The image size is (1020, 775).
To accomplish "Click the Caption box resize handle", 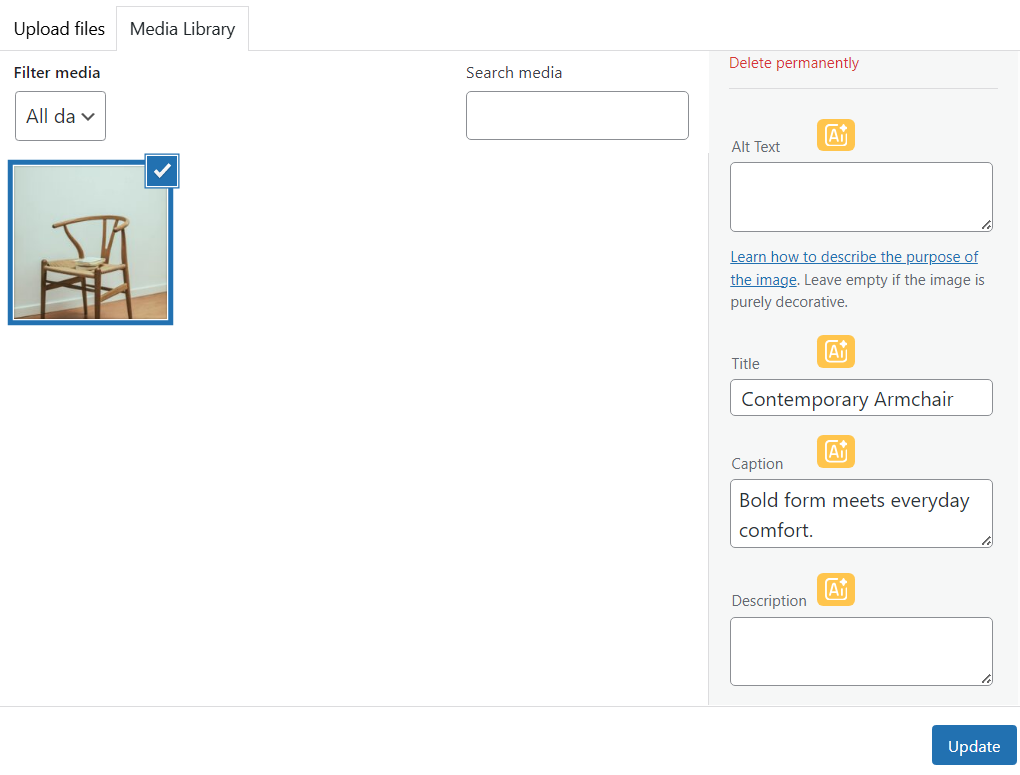I will (x=986, y=541).
